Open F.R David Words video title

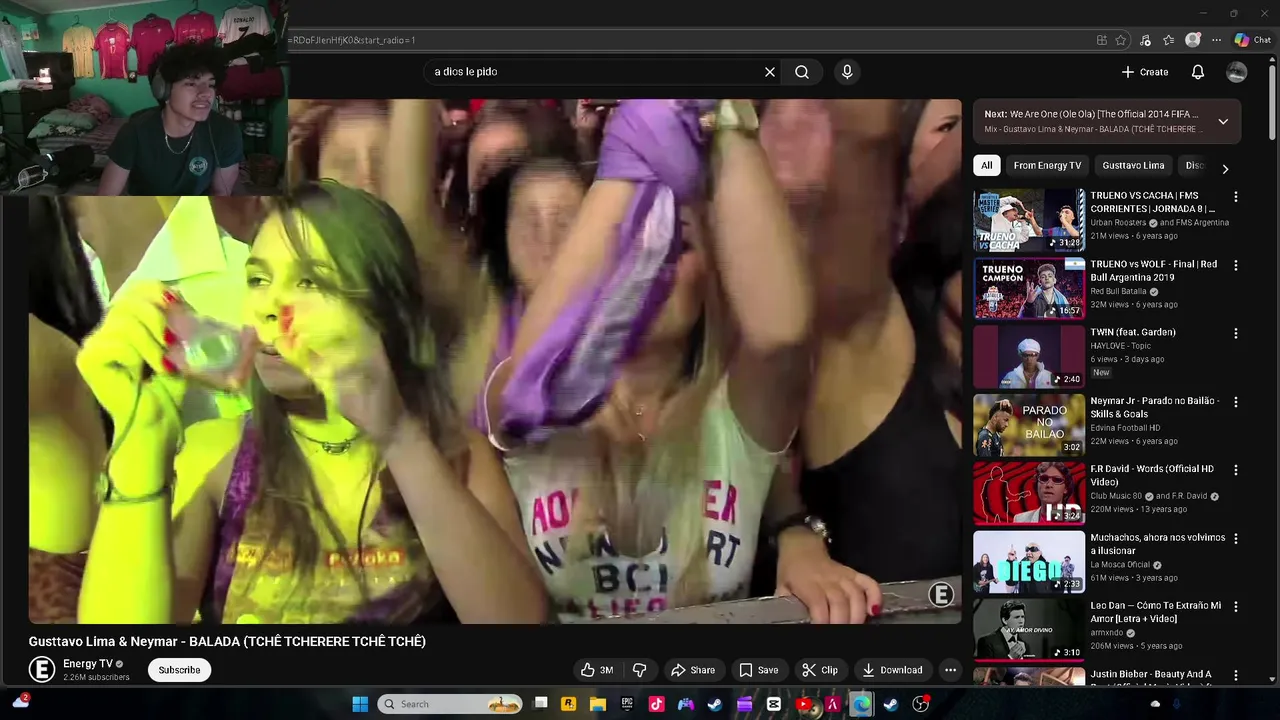coord(1152,475)
